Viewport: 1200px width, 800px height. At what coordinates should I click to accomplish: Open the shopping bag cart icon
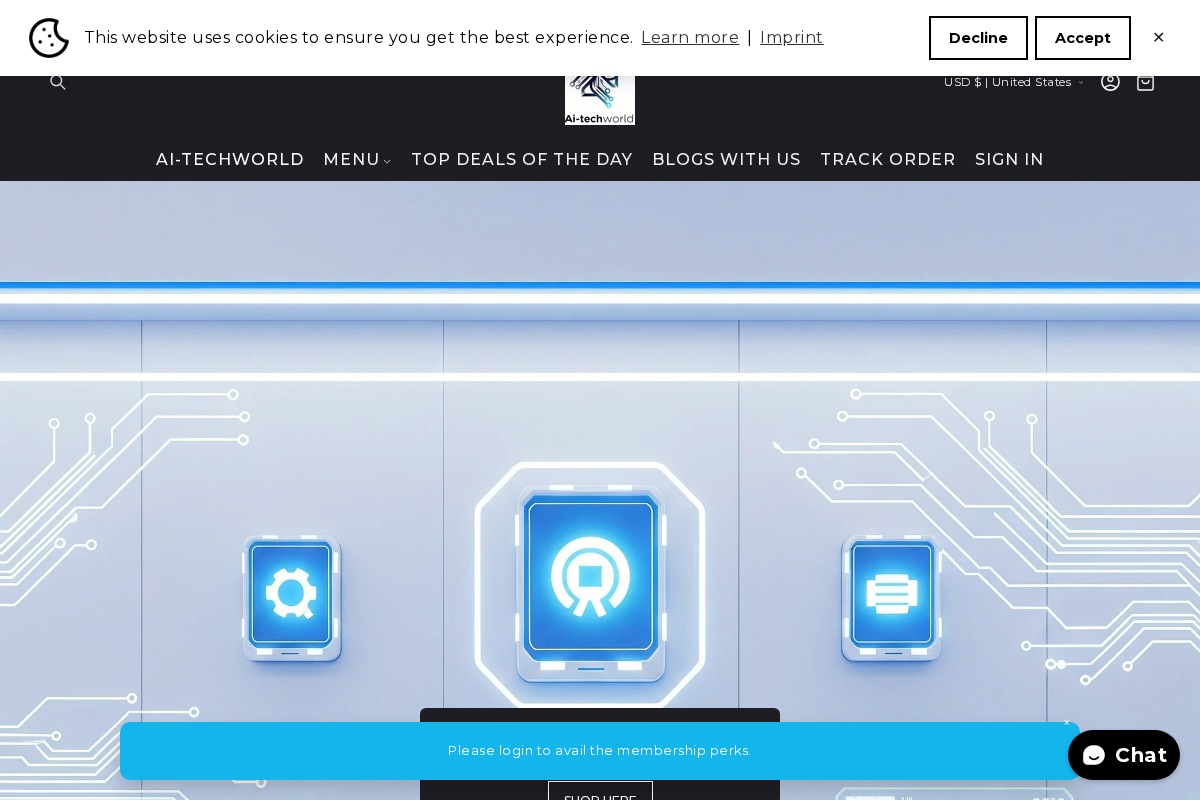1145,82
